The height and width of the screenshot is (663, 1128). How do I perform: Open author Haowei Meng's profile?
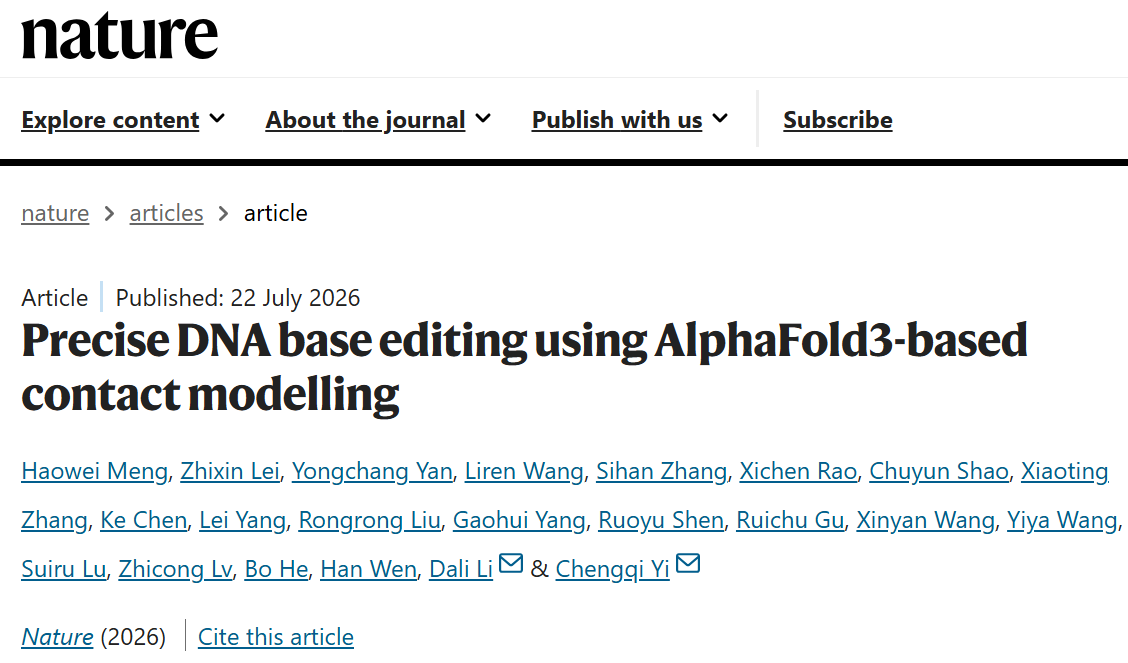[94, 471]
